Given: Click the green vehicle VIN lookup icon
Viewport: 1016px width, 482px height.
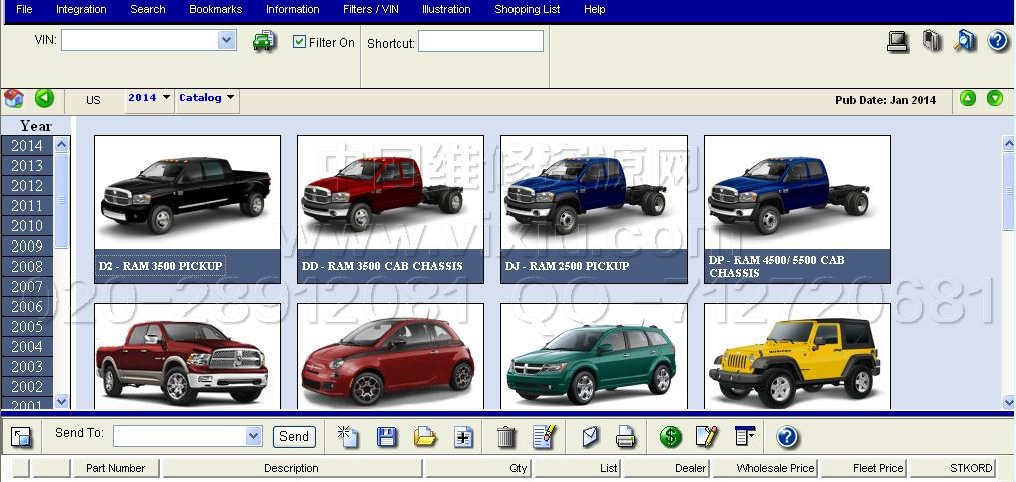Looking at the screenshot, I should coord(263,41).
